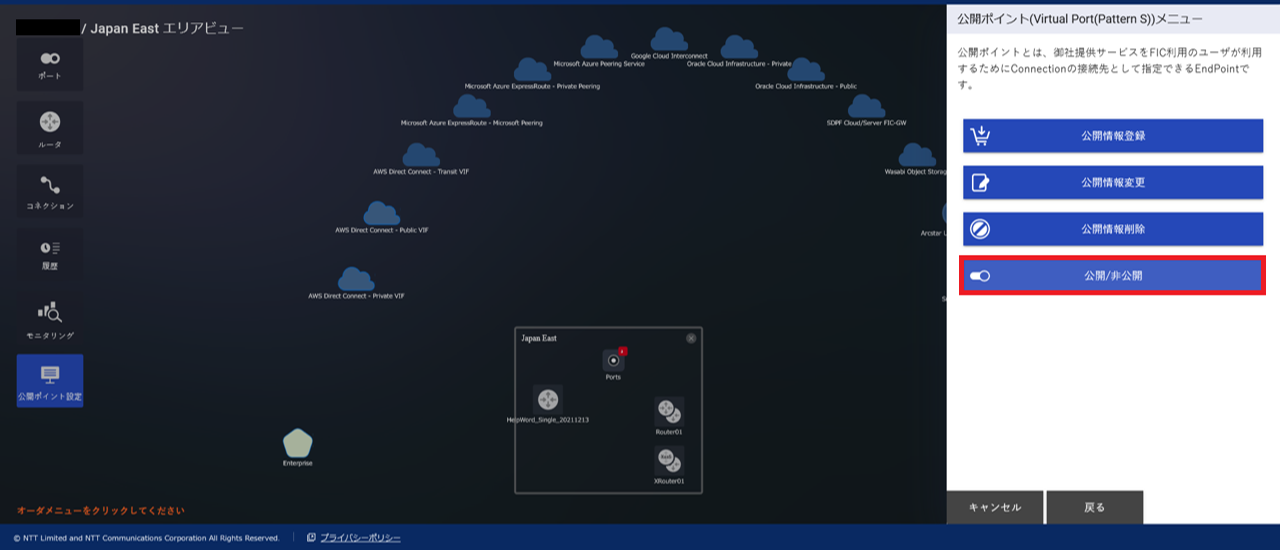Click the Ports icon in Japan East
1280x550 pixels.
coord(613,360)
